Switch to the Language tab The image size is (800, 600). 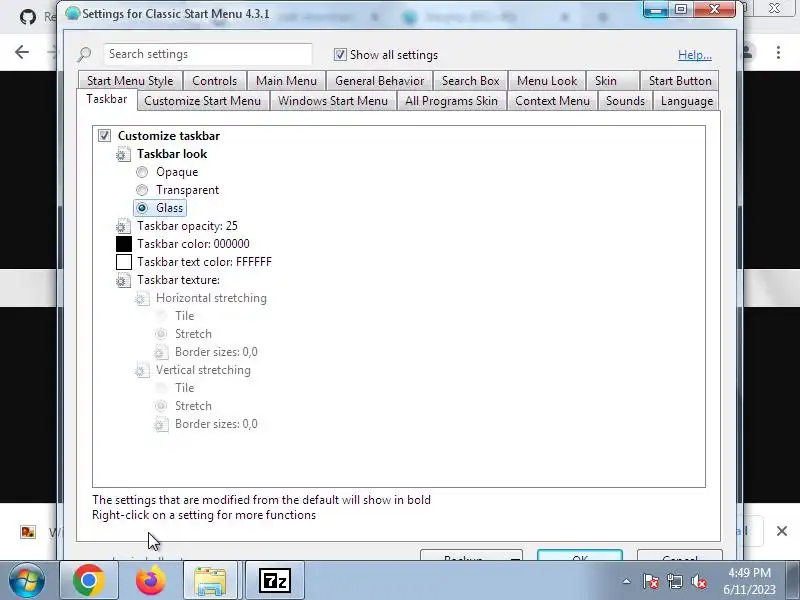click(687, 101)
